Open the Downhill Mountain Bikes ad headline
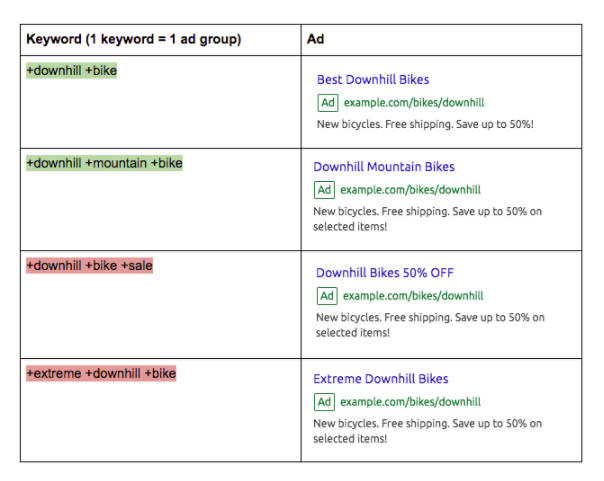 383,167
